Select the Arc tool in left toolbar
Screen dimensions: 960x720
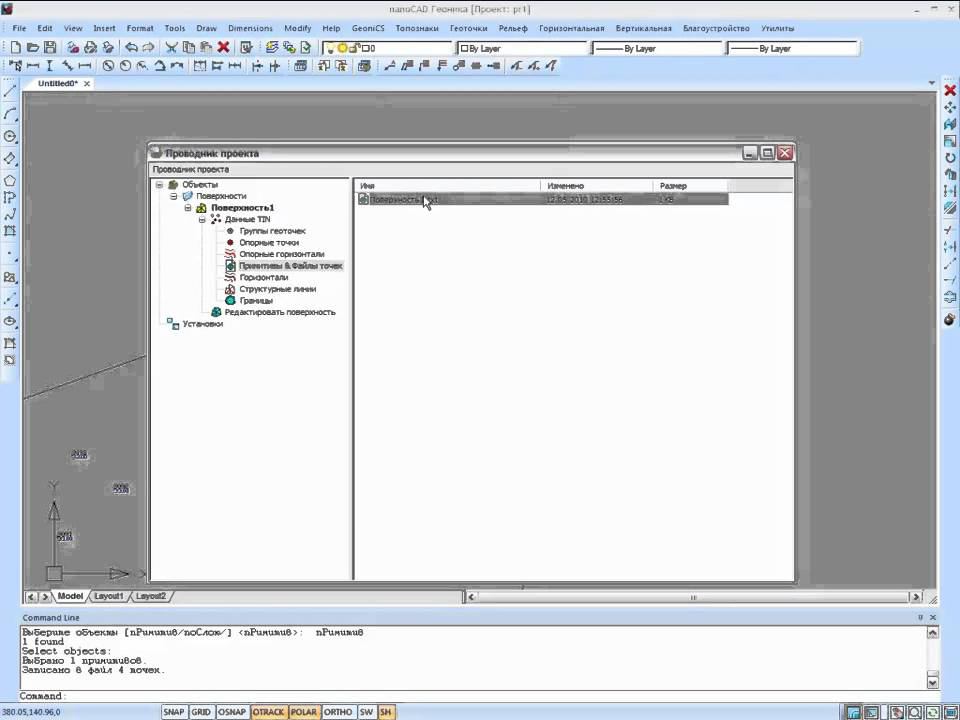pyautogui.click(x=10, y=114)
